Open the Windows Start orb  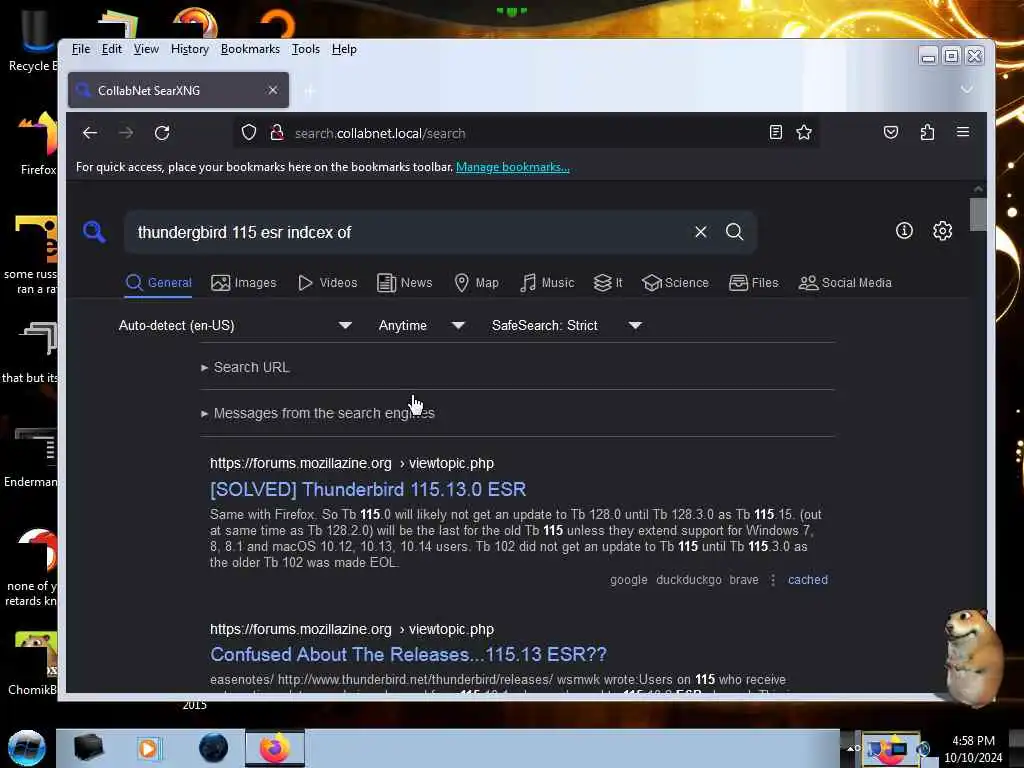pyautogui.click(x=26, y=748)
